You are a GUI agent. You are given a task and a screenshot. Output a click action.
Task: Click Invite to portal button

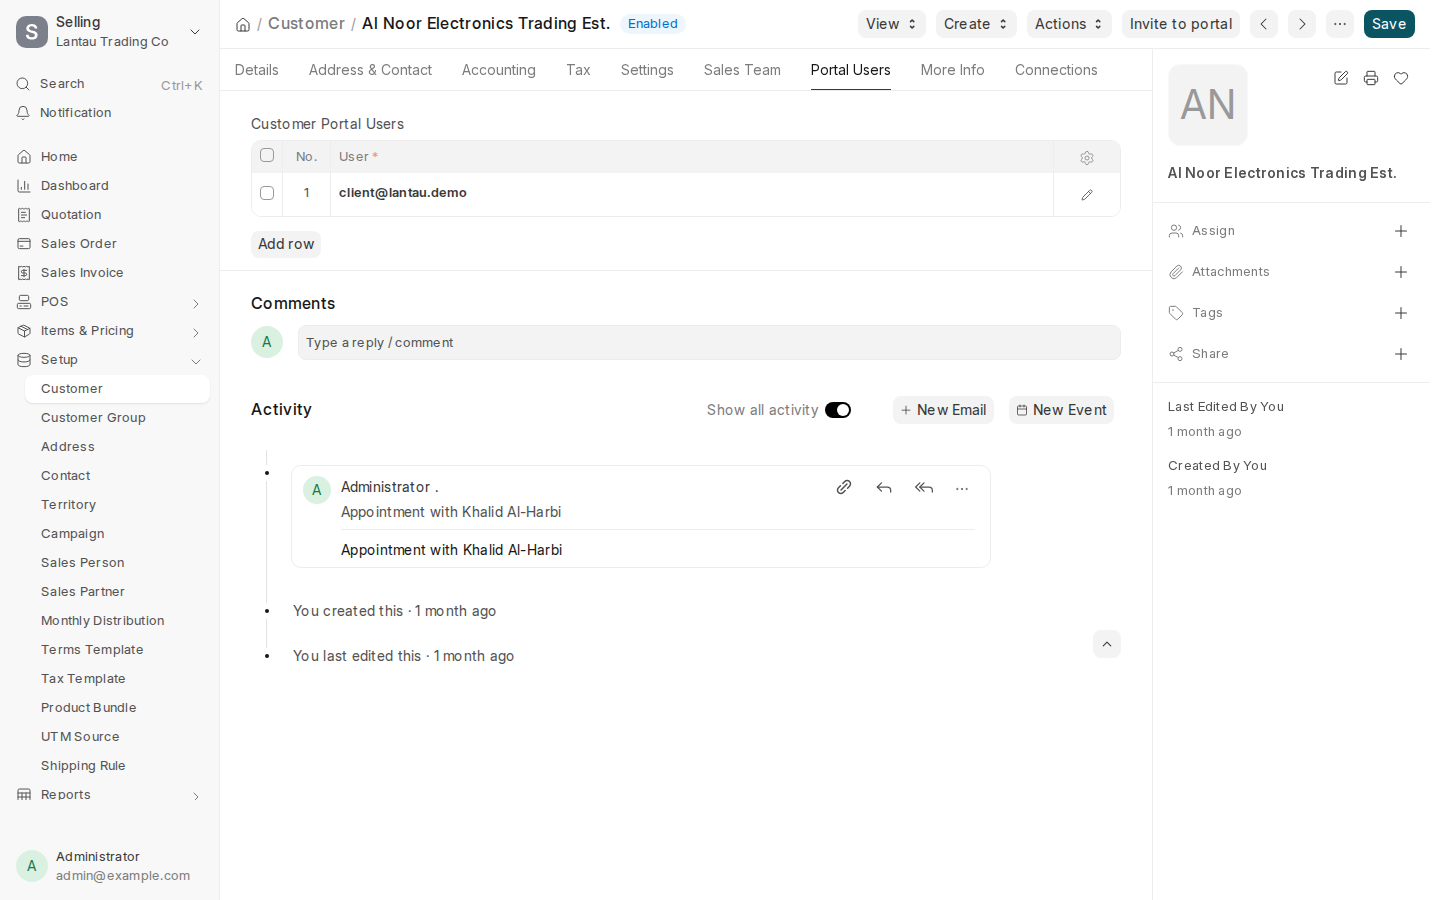point(1181,24)
